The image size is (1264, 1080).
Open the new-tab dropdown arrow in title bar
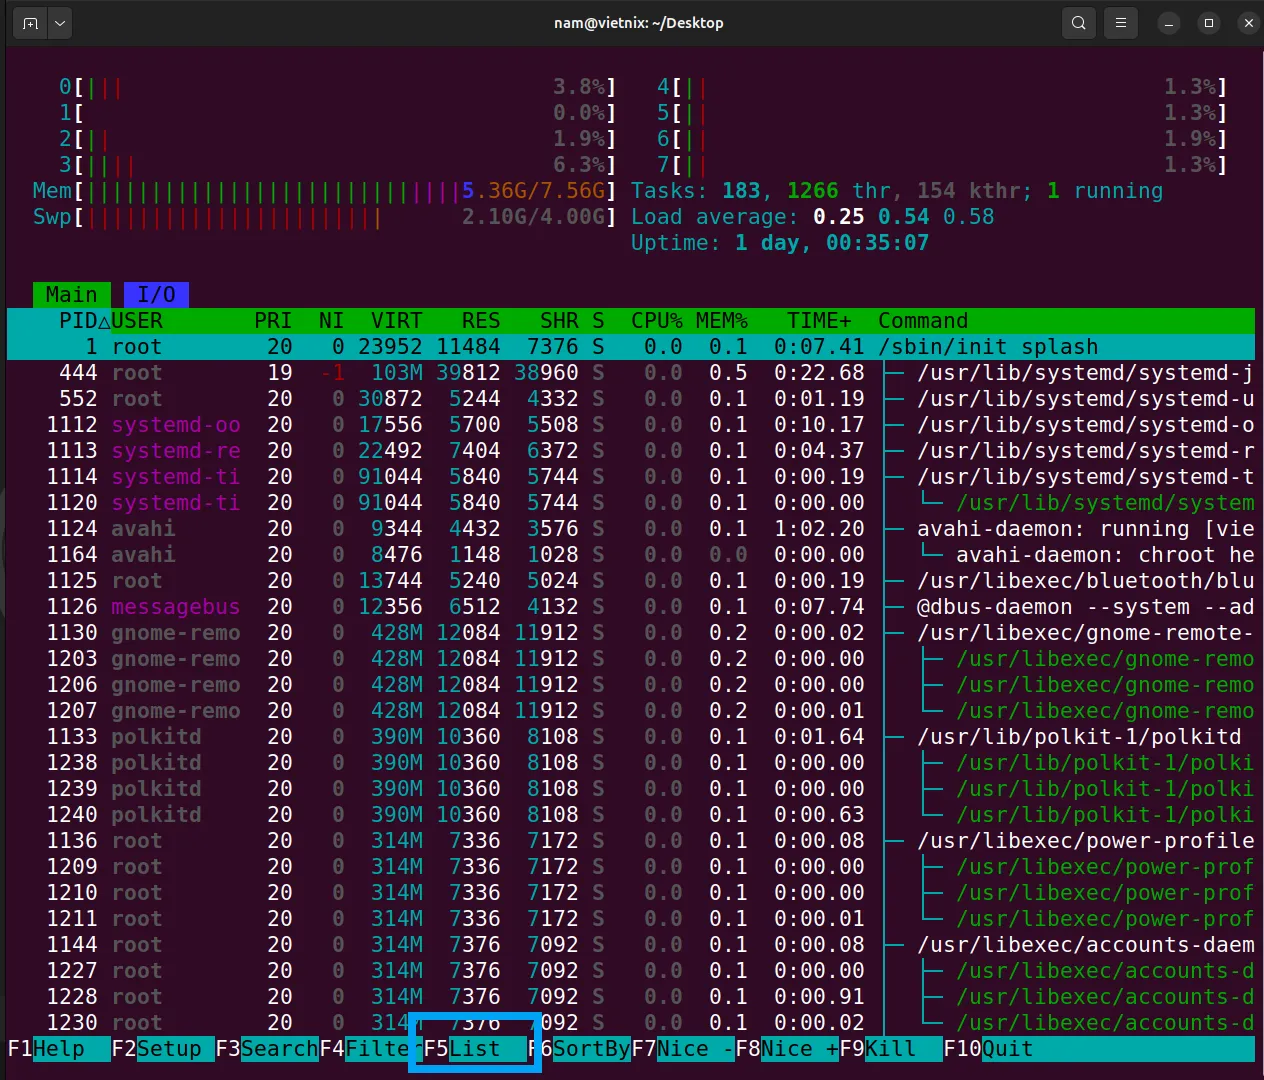click(x=60, y=23)
